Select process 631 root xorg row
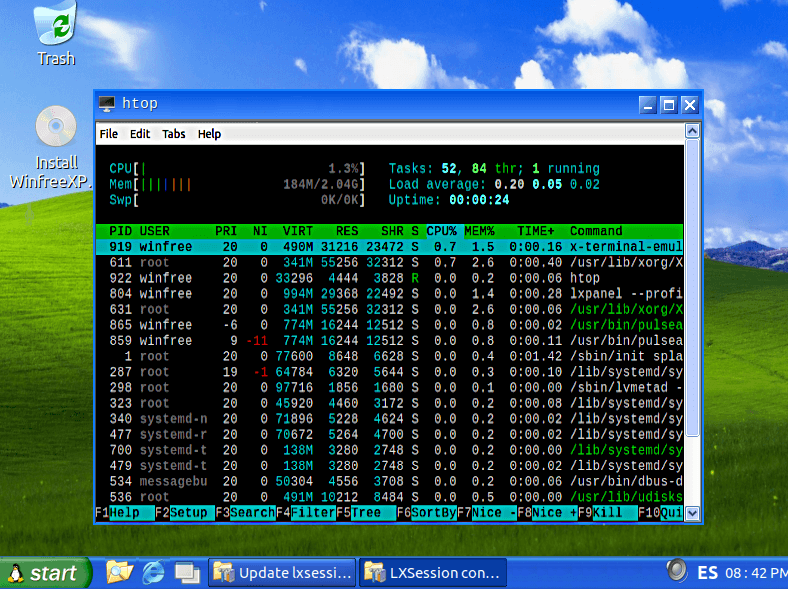The height and width of the screenshot is (589, 788). [x=389, y=309]
